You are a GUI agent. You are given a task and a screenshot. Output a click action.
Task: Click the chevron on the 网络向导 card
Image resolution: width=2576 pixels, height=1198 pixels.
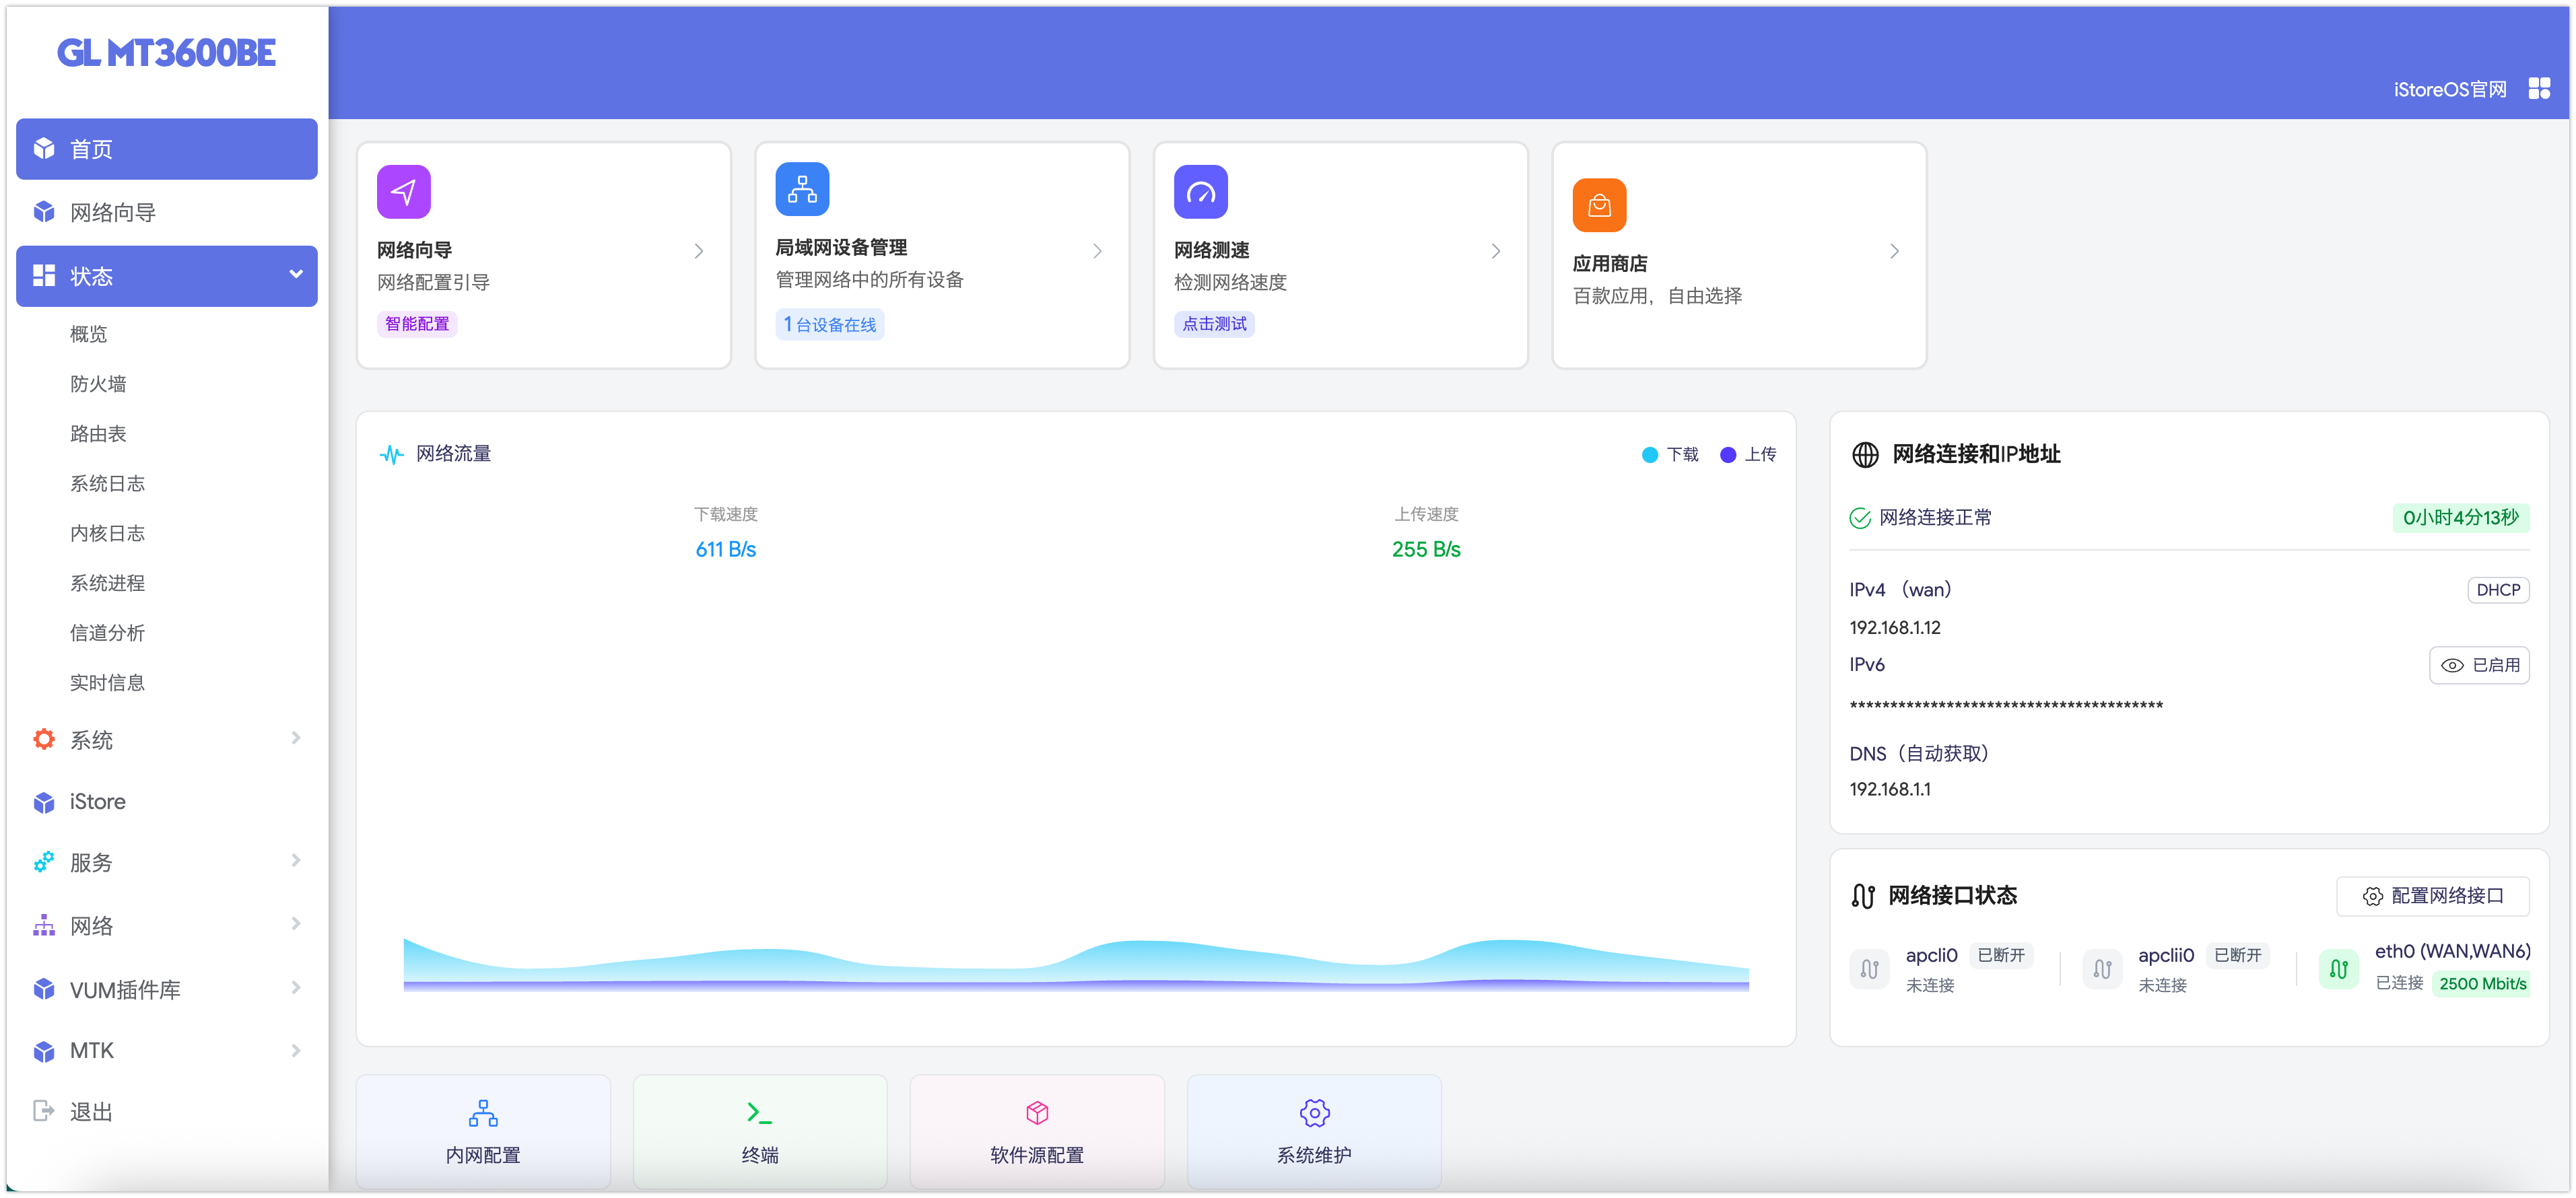point(699,251)
